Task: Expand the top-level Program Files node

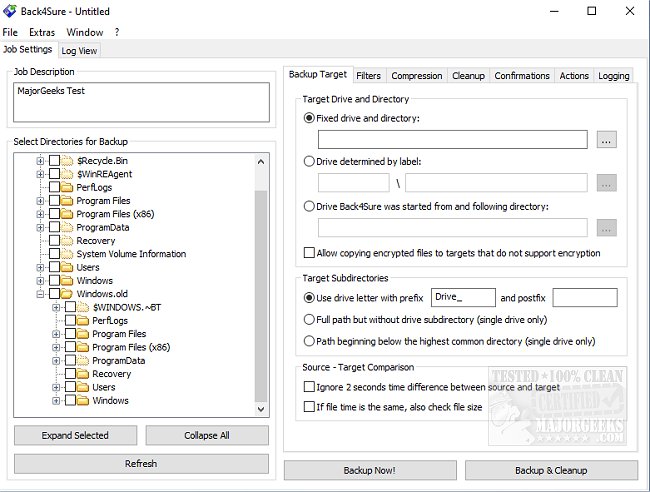Action: tap(40, 201)
